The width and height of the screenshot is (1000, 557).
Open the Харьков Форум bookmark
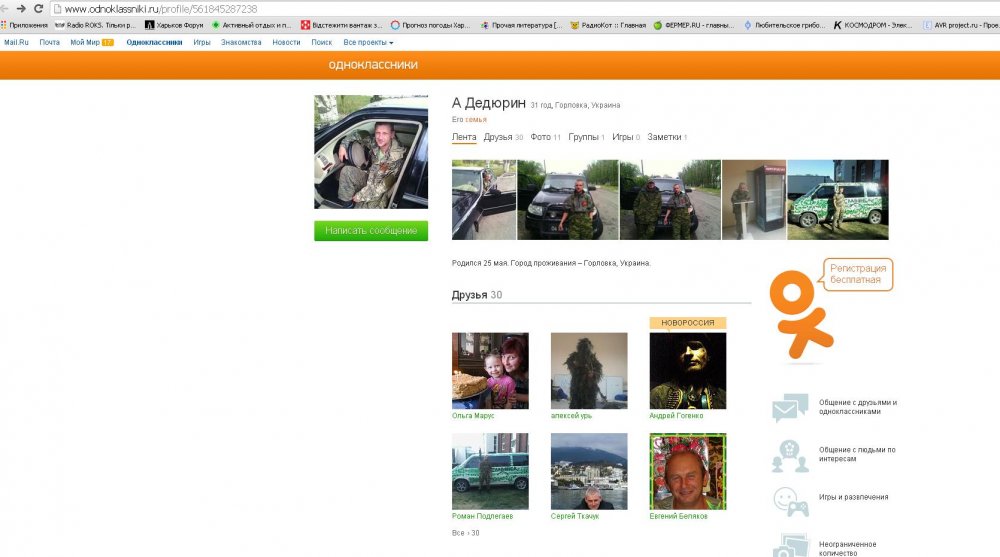click(x=174, y=26)
